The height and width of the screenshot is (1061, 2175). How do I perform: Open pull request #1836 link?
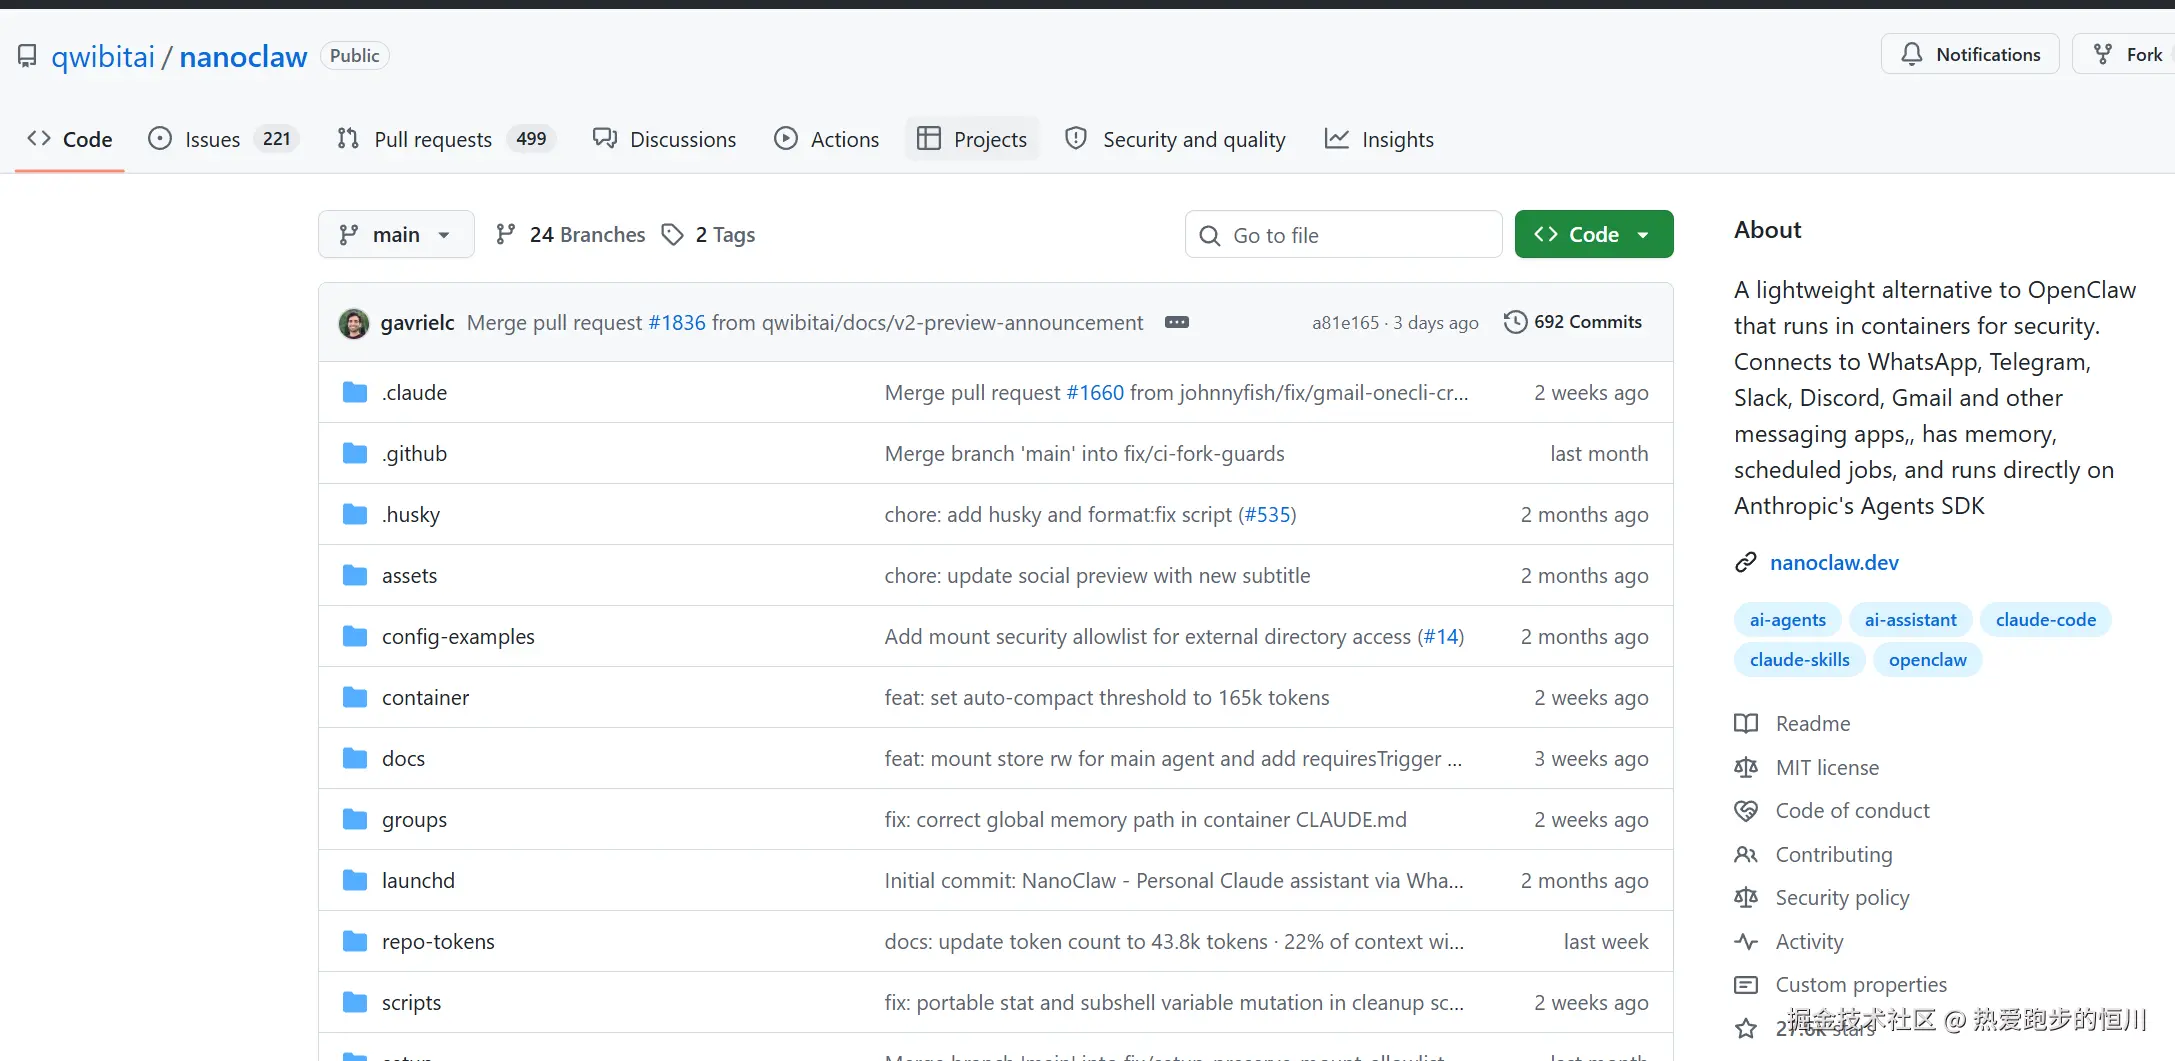pos(677,322)
